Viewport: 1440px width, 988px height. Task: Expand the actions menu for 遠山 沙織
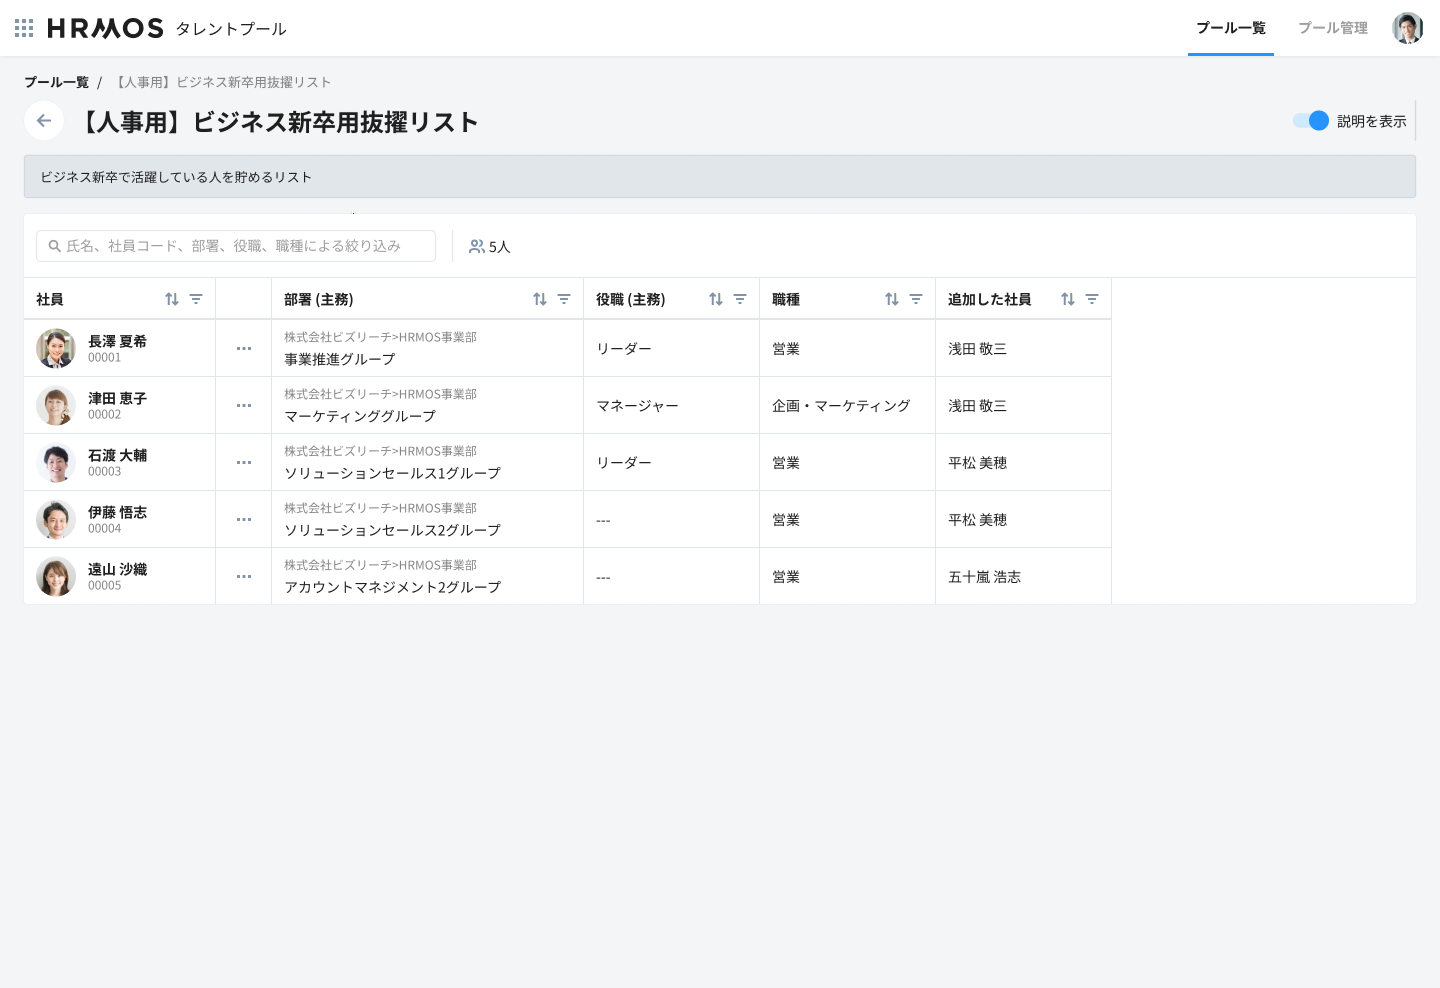point(244,577)
